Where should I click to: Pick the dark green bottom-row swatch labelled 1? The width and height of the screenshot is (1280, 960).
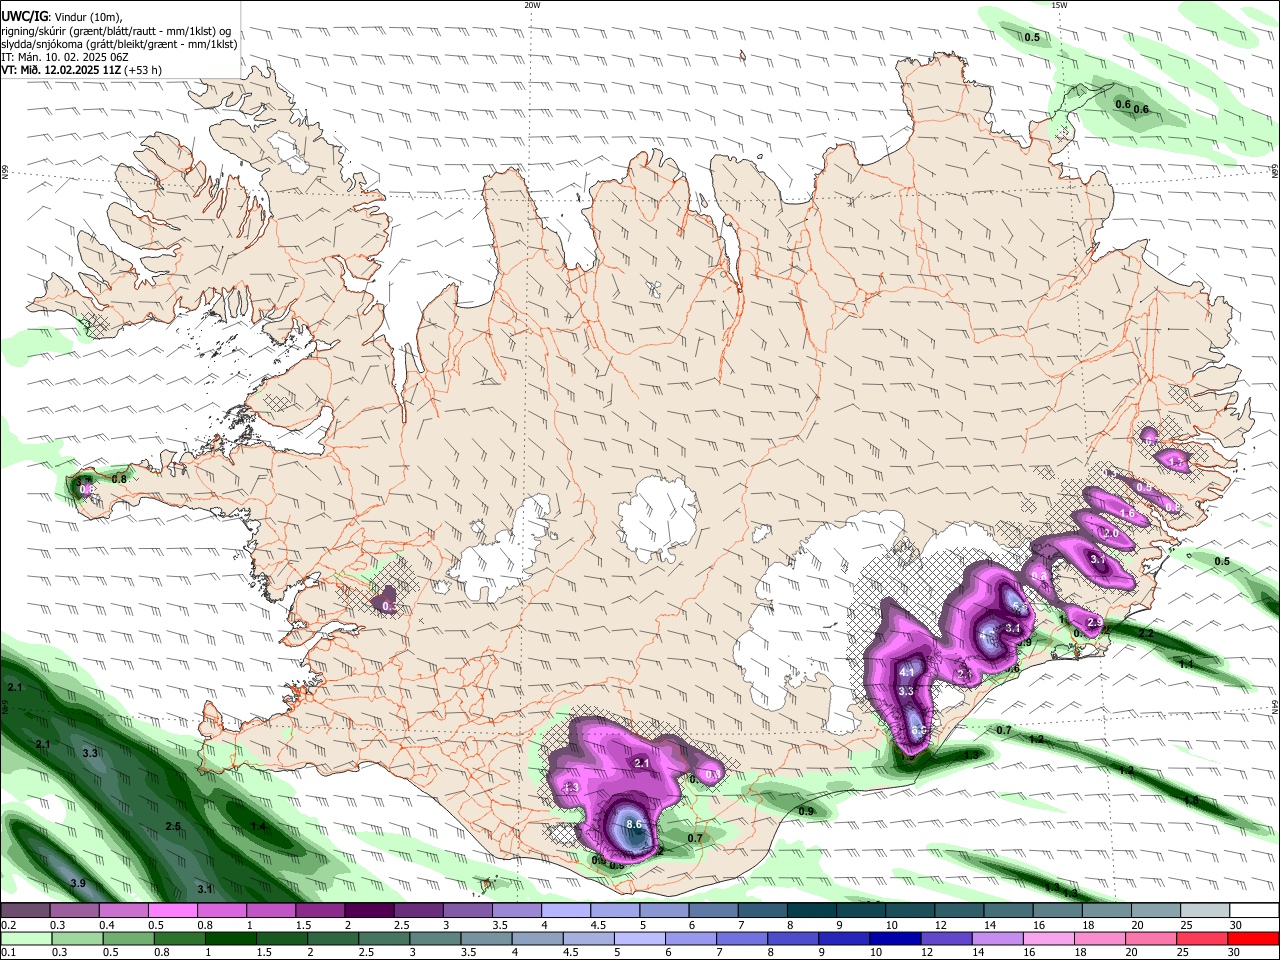point(230,938)
